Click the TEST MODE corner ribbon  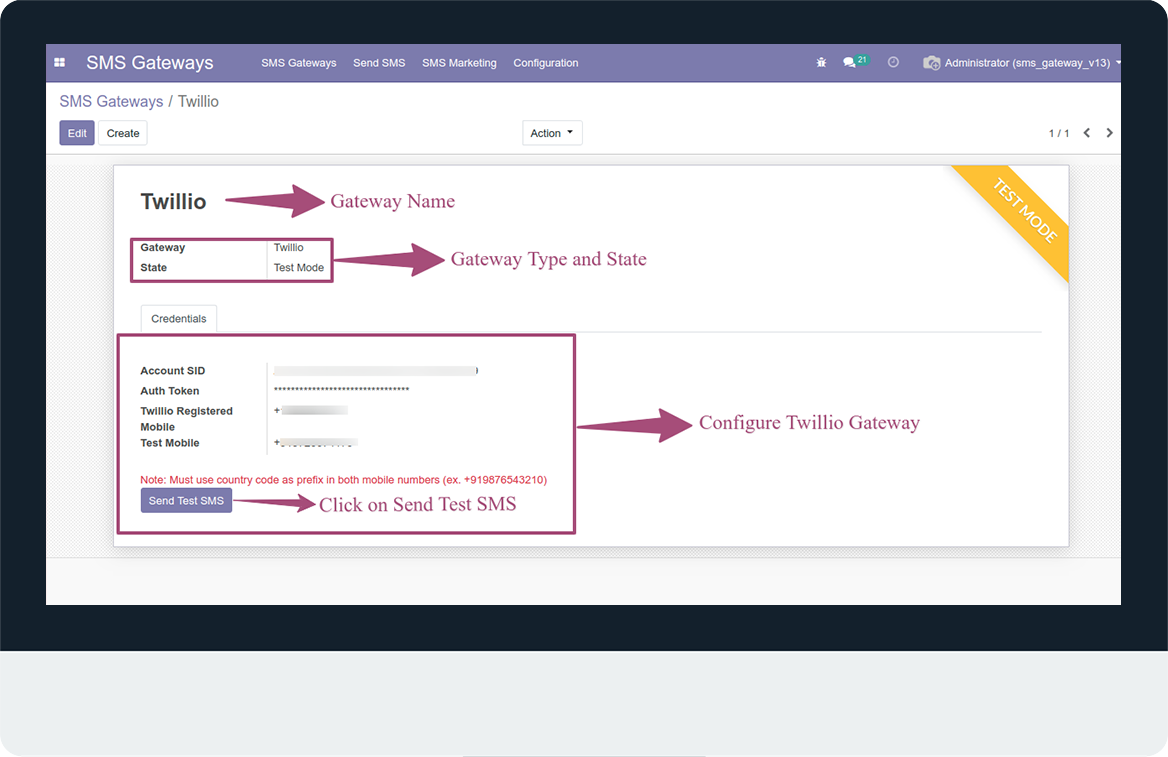(1025, 210)
